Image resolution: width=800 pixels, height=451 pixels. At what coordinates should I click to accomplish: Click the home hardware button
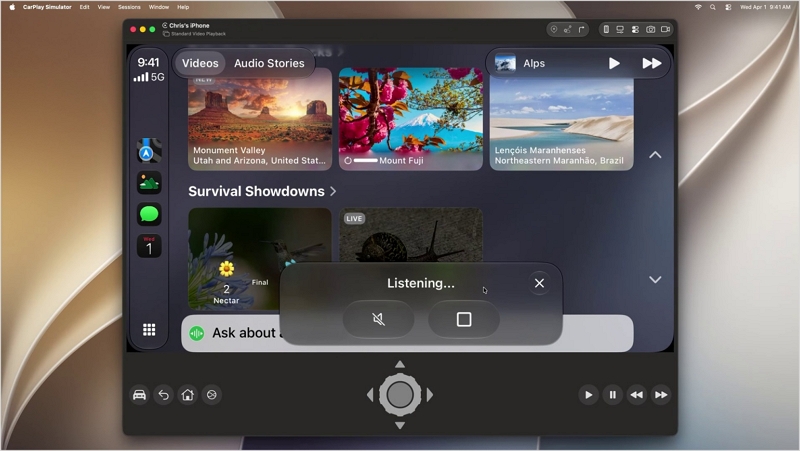click(187, 395)
